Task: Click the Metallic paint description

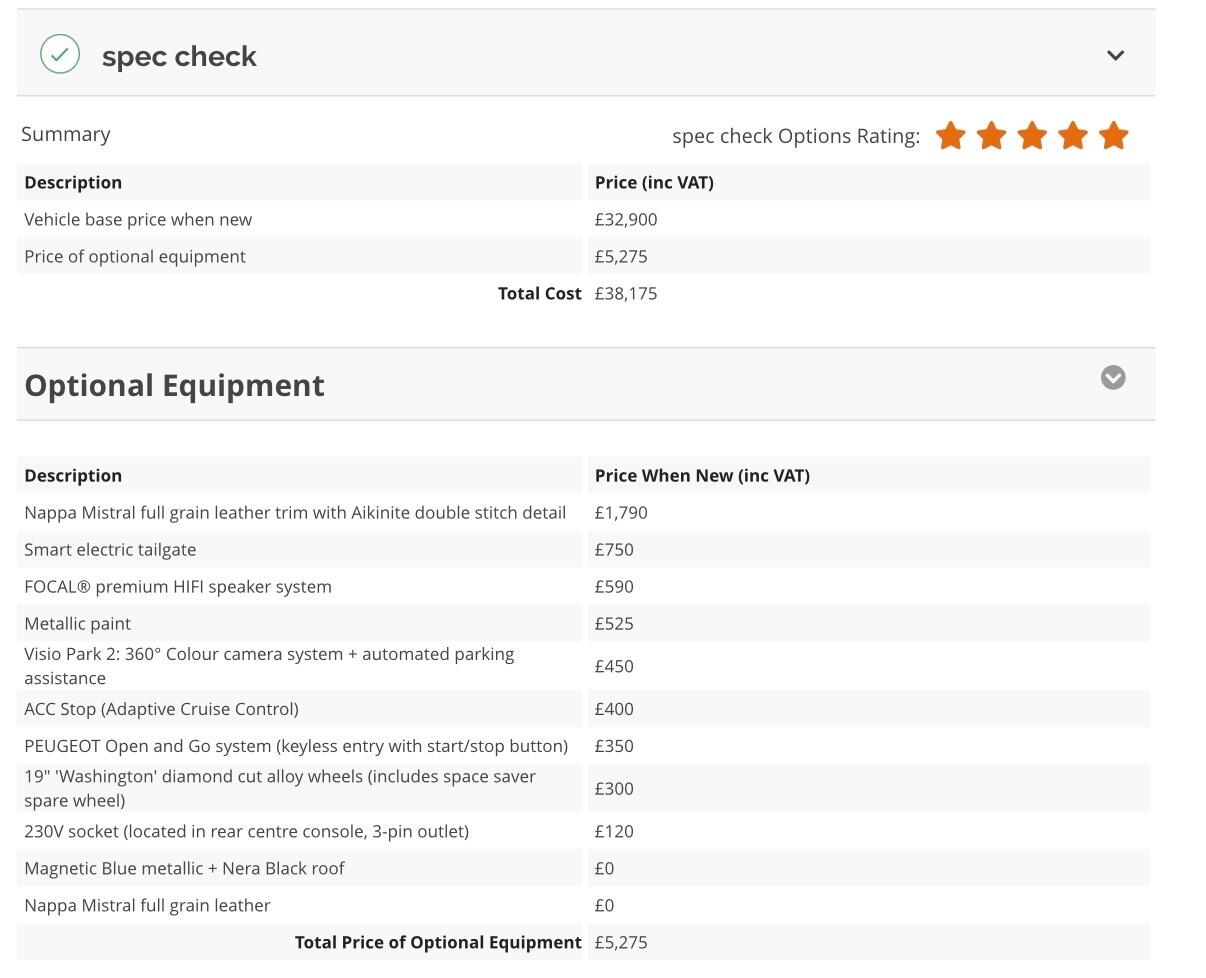Action: pyautogui.click(x=78, y=624)
